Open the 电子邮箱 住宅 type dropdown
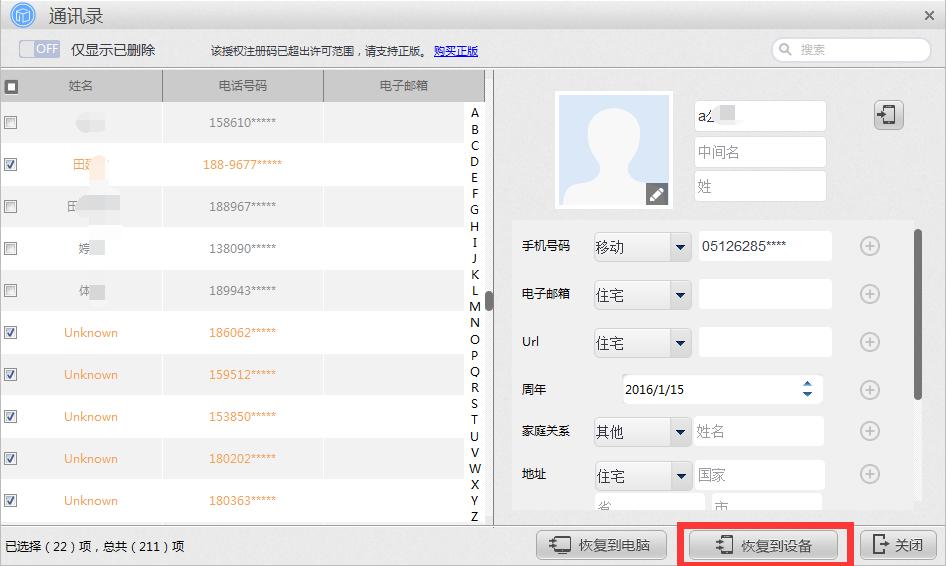Screen dimensions: 946x566 pyautogui.click(x=680, y=295)
